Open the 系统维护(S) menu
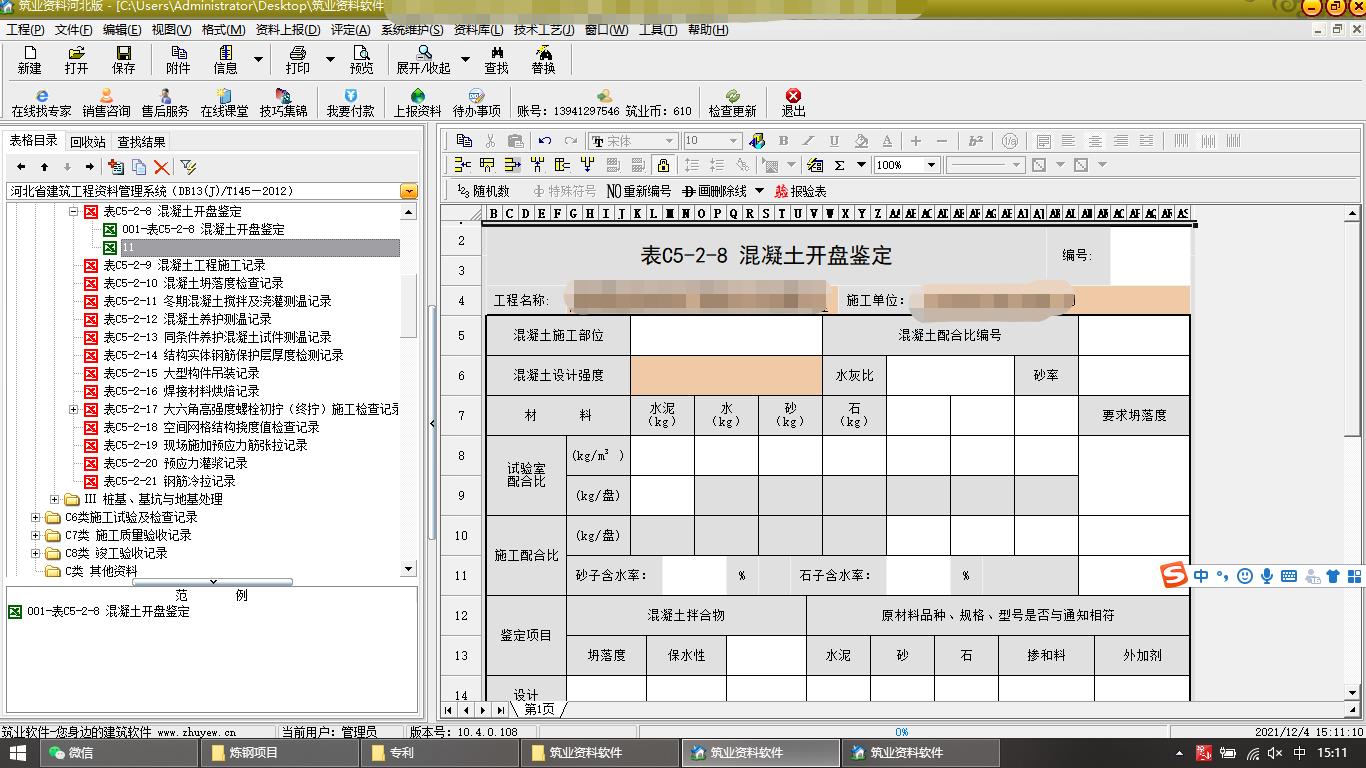The width and height of the screenshot is (1366, 768). (412, 30)
